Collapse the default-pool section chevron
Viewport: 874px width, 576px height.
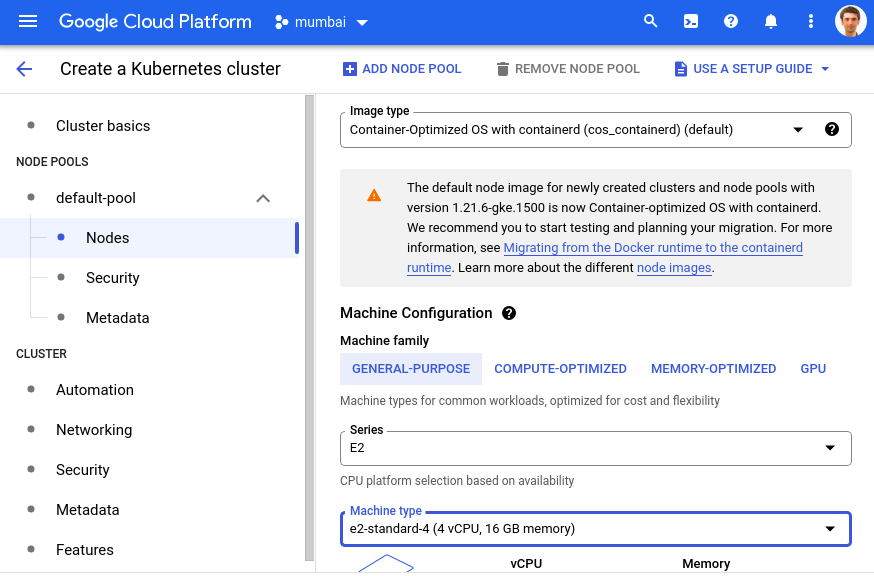coord(263,199)
